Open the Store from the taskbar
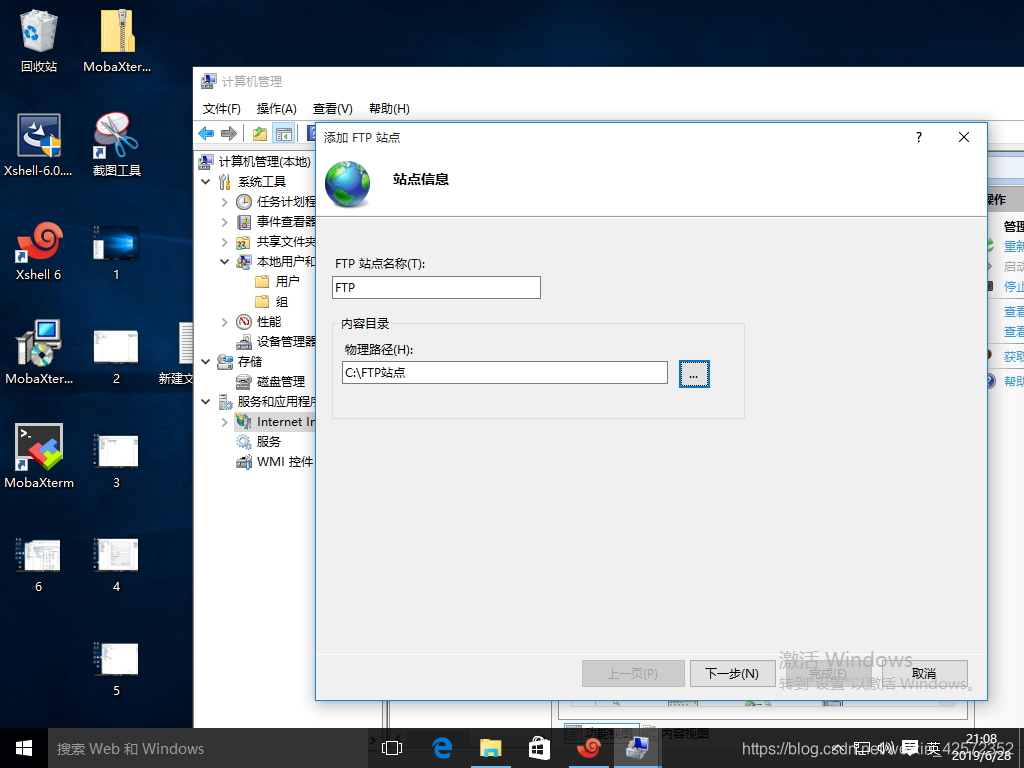 pos(539,748)
